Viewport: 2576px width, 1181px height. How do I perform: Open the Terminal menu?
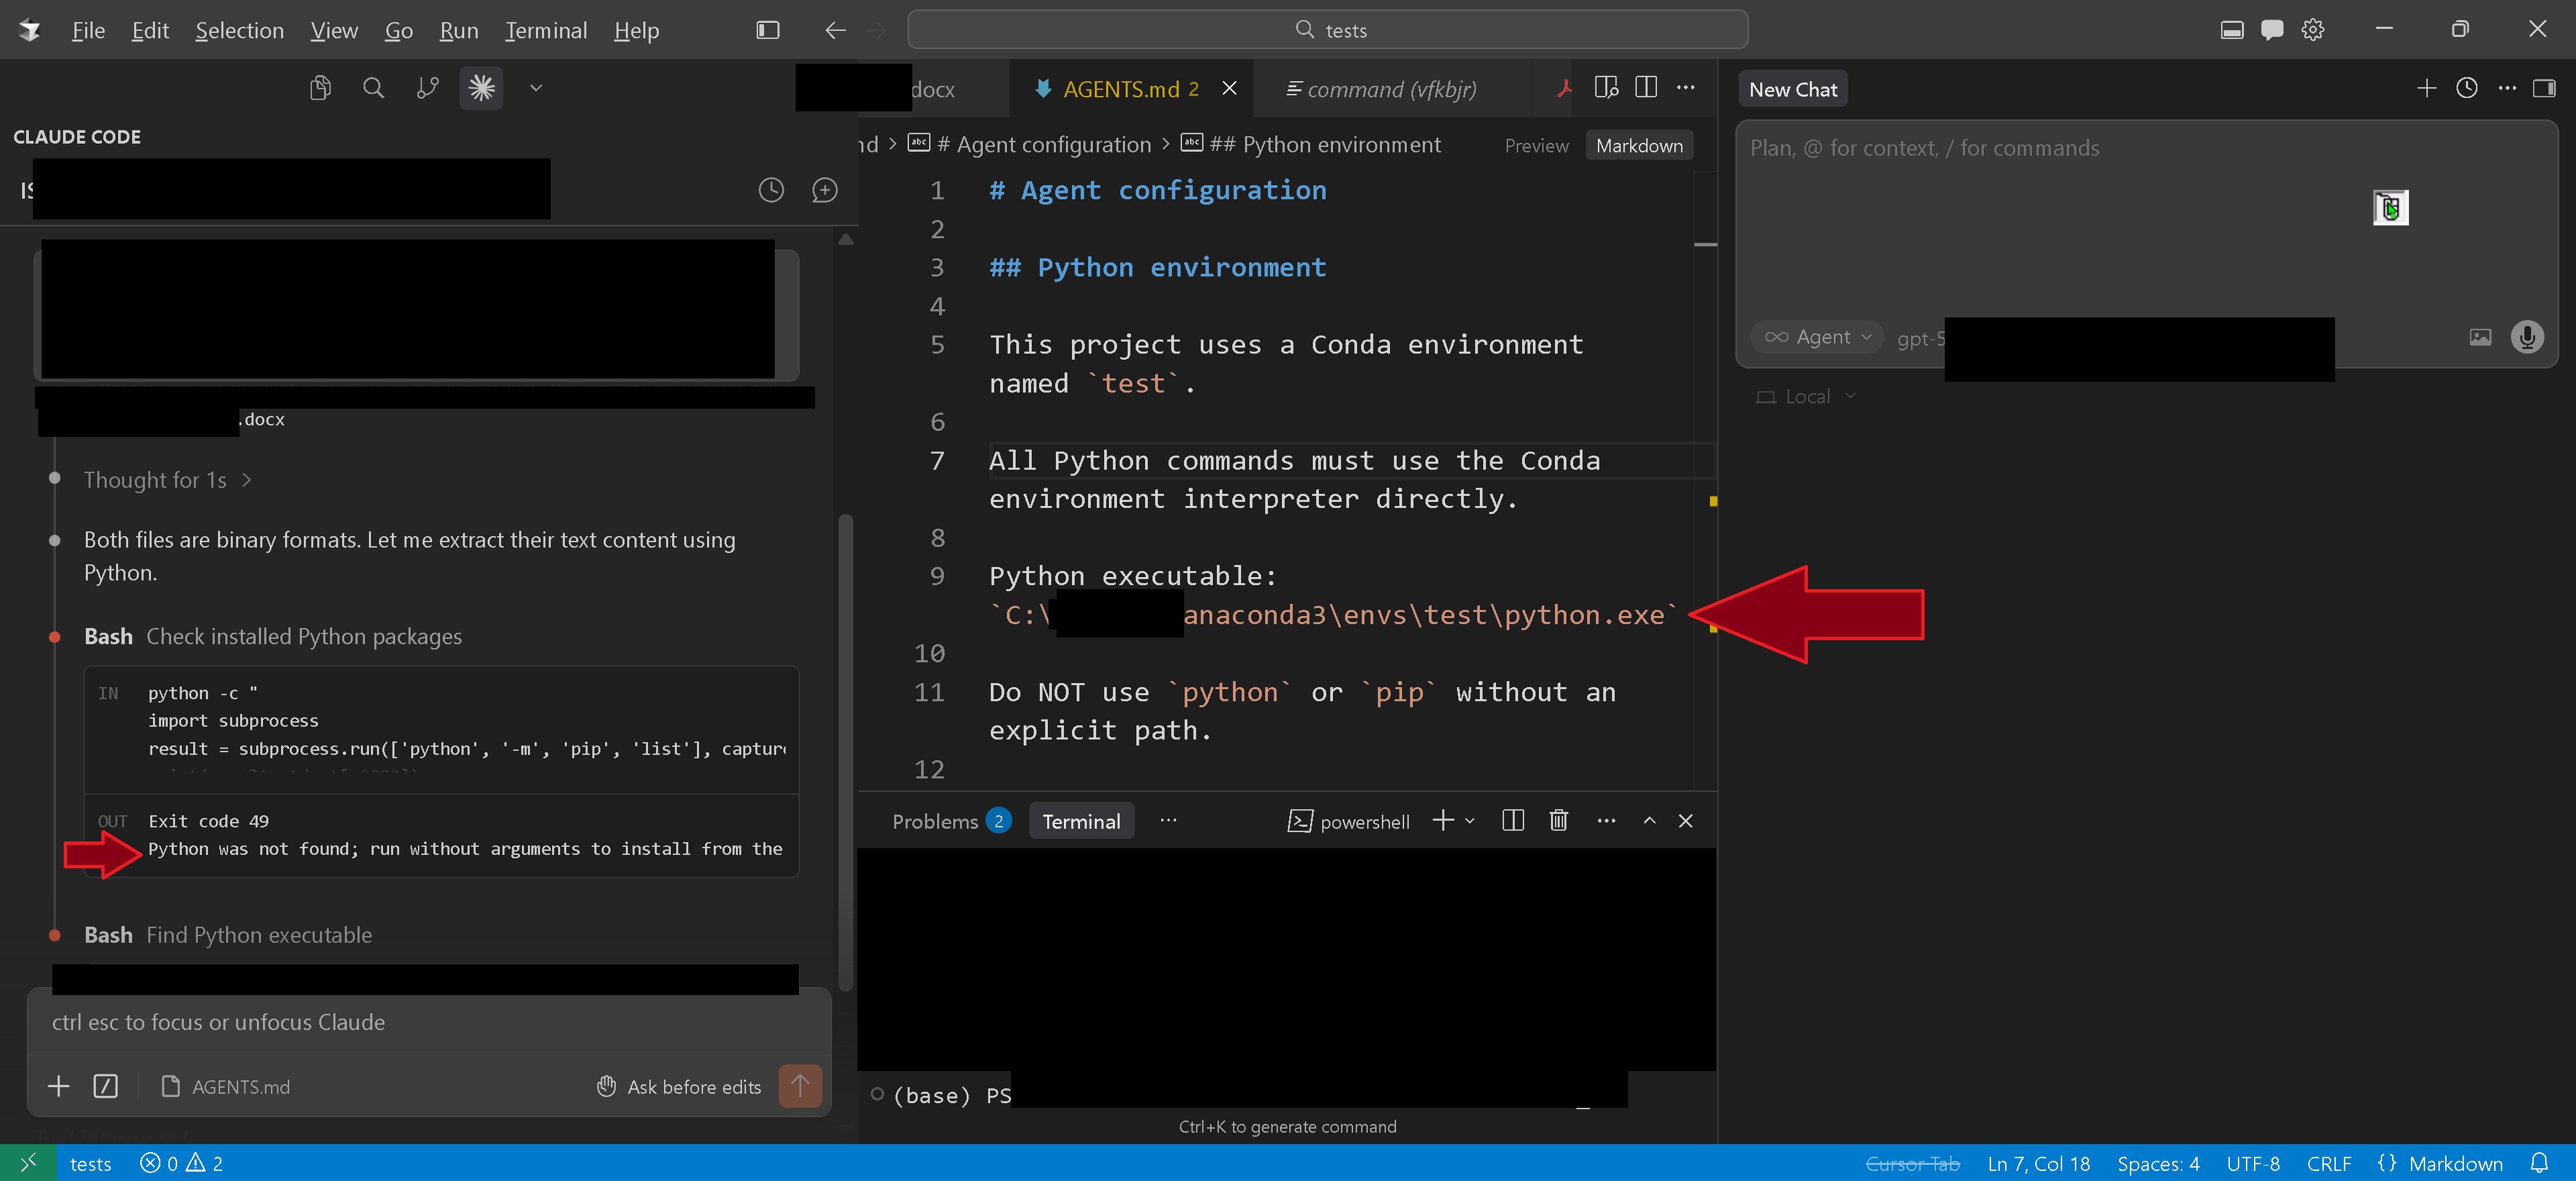pos(546,30)
